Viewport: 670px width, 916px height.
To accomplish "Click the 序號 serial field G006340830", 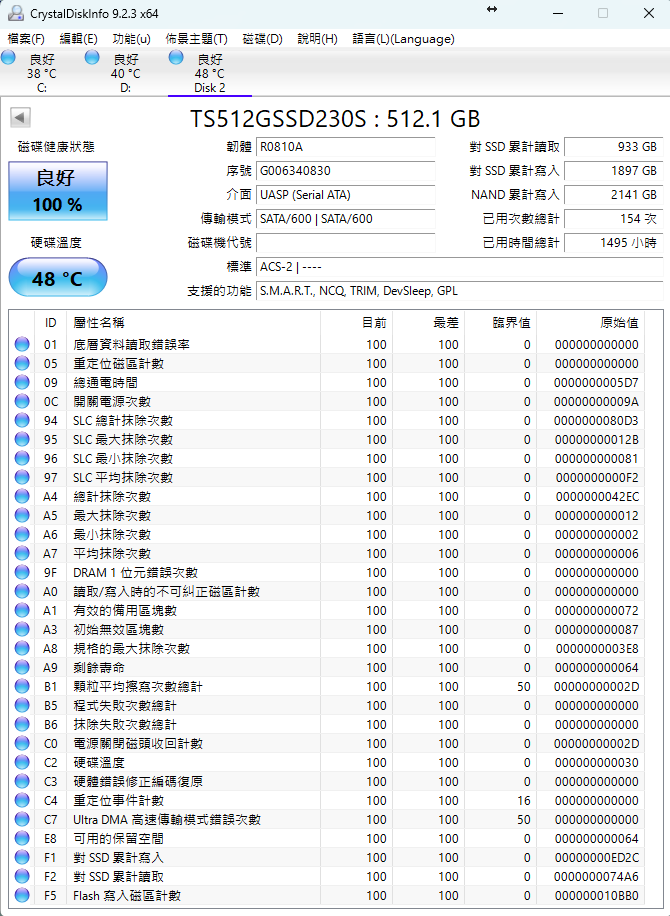I will (345, 171).
